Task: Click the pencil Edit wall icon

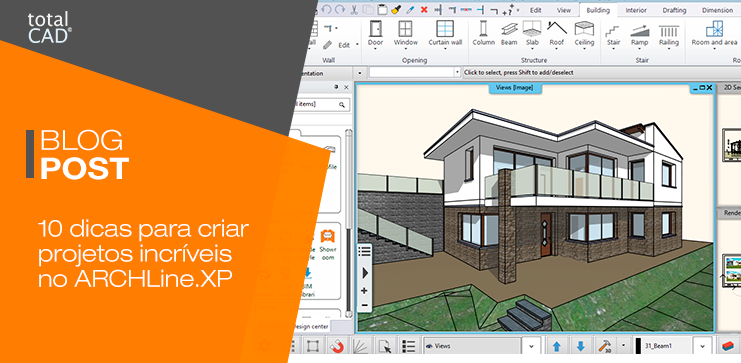Action: coord(327,45)
